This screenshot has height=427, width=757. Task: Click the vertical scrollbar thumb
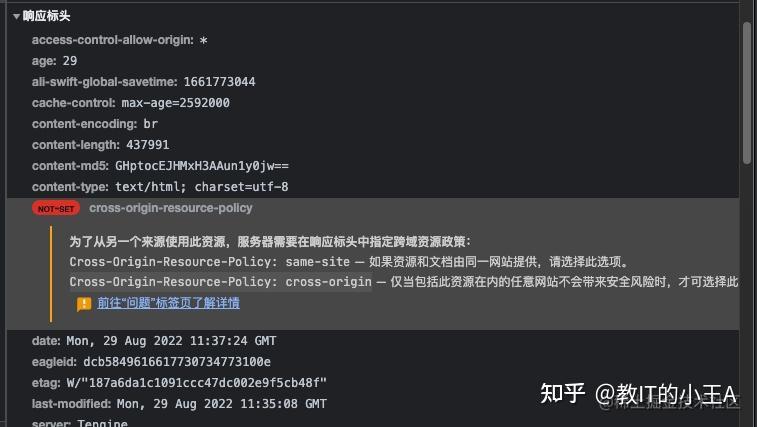(747, 92)
